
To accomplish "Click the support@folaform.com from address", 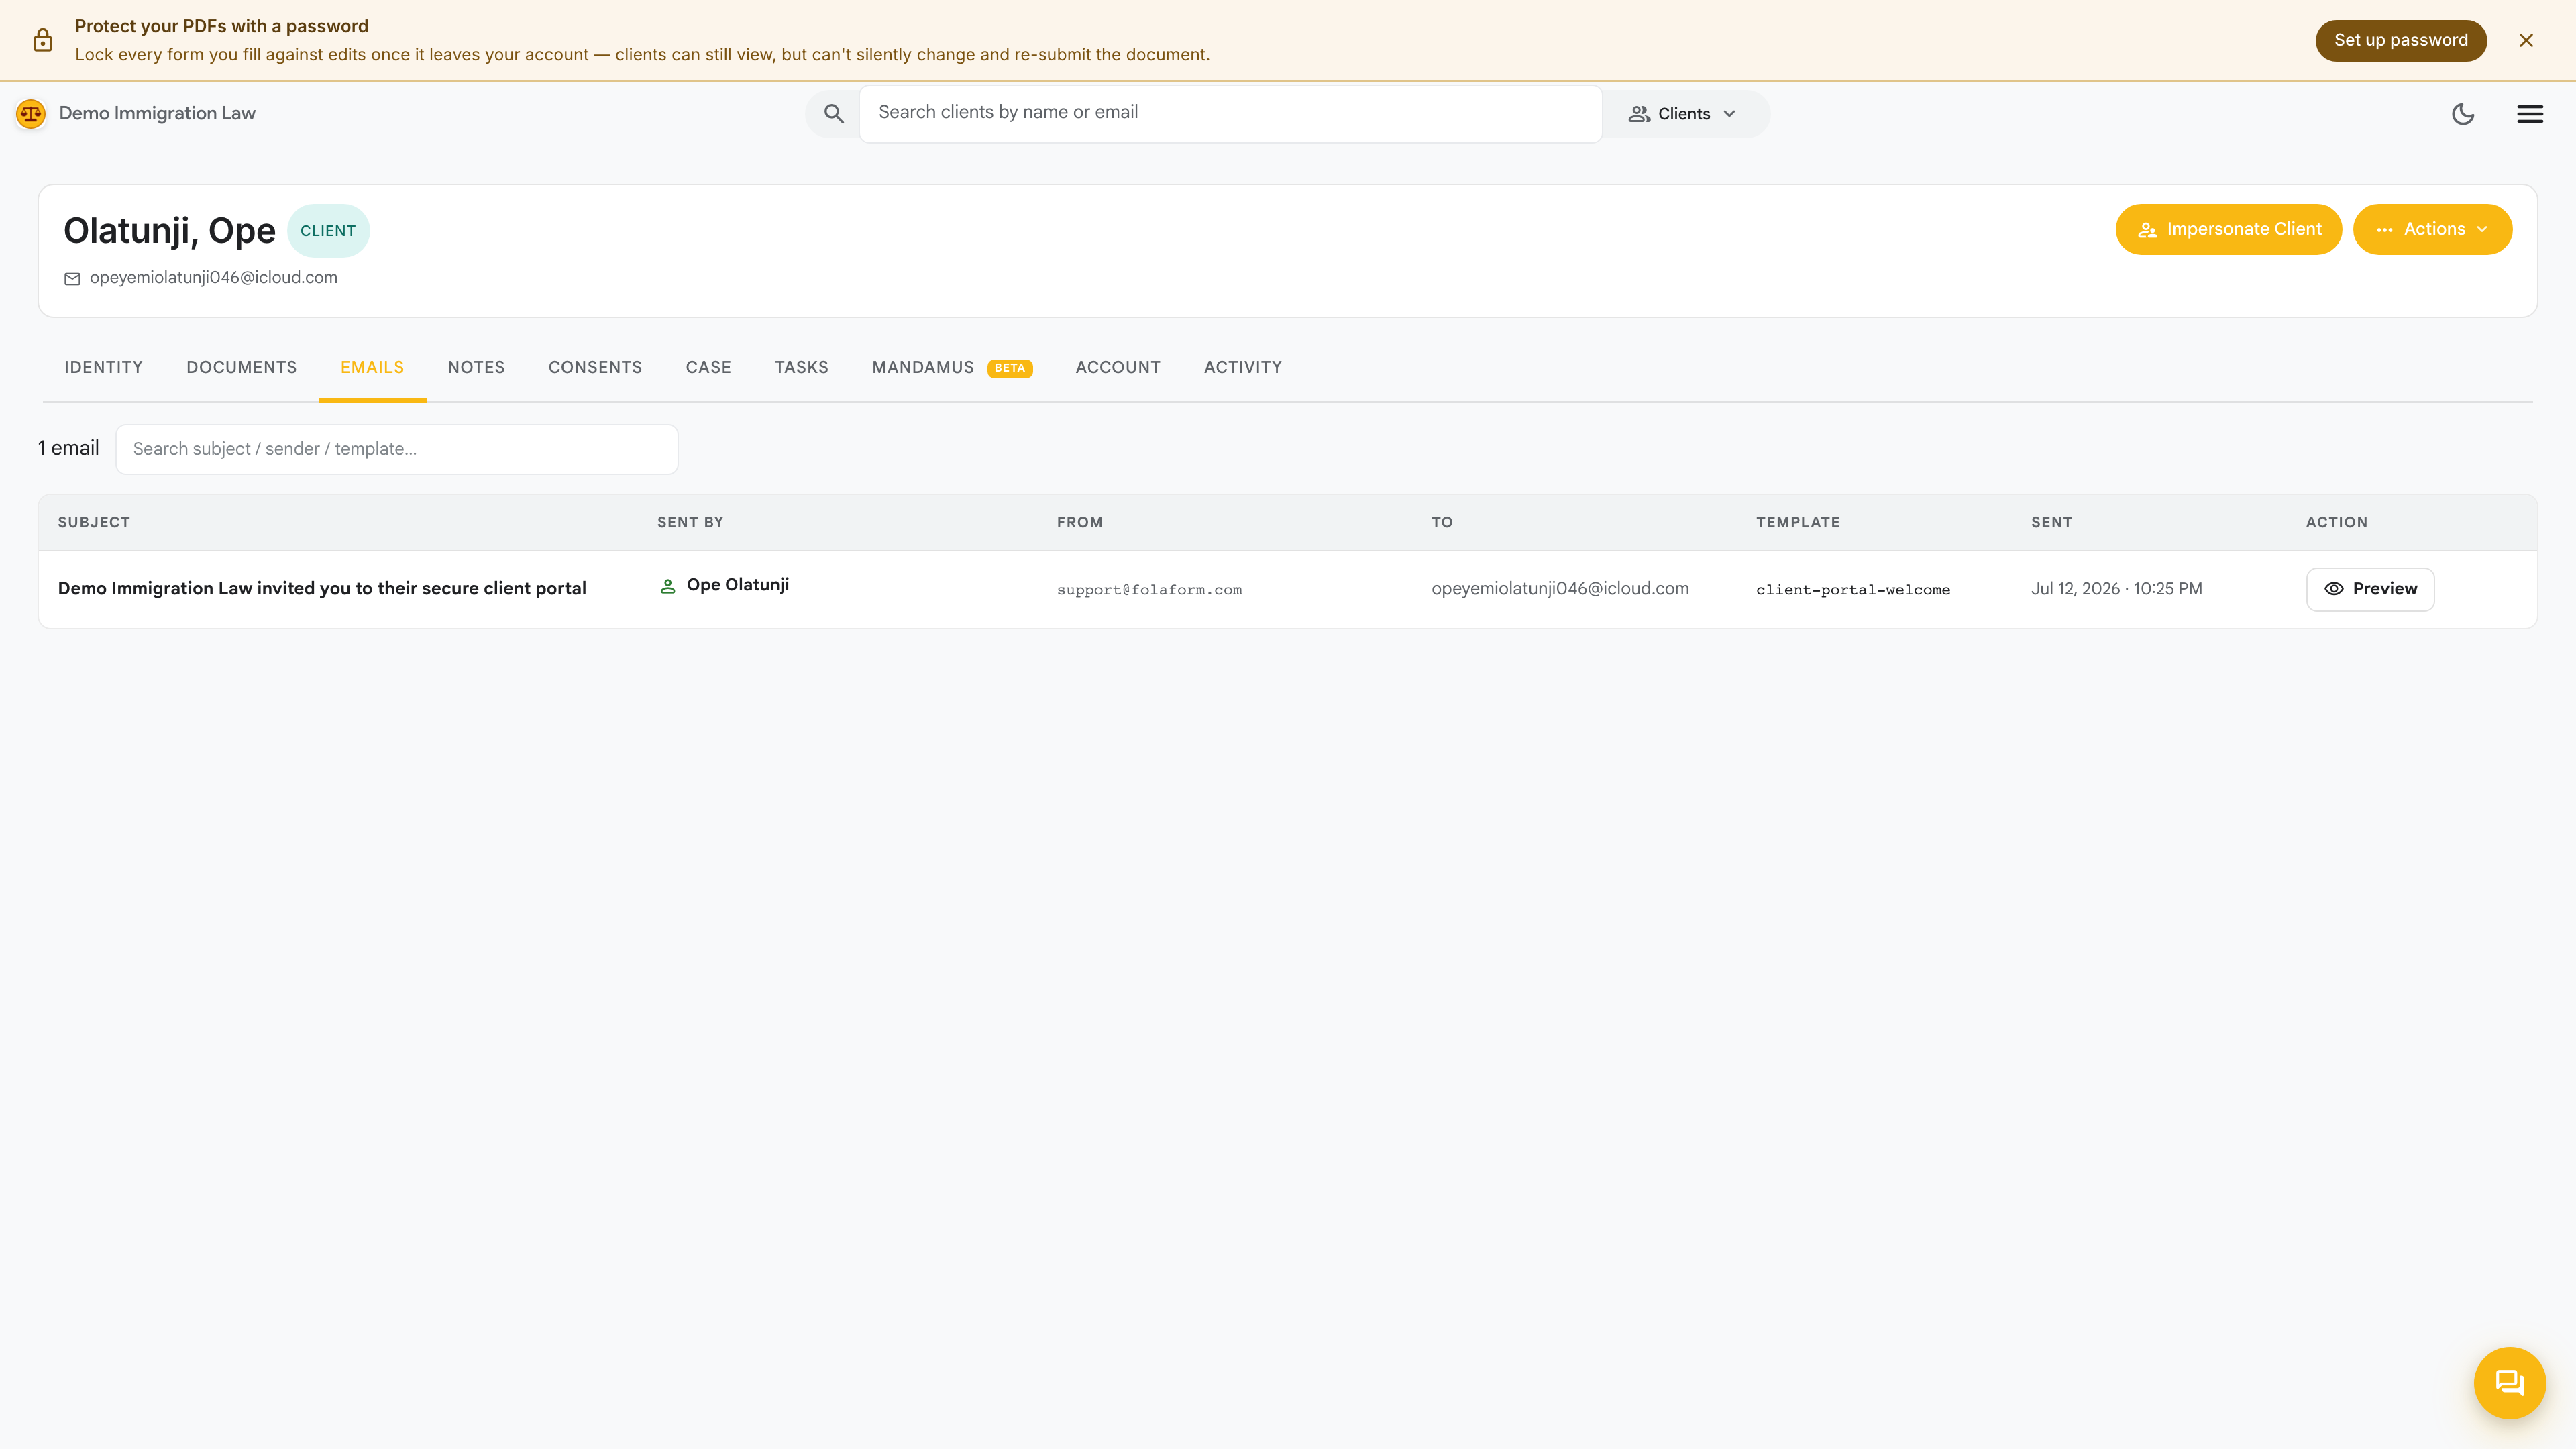I will [x=1149, y=590].
